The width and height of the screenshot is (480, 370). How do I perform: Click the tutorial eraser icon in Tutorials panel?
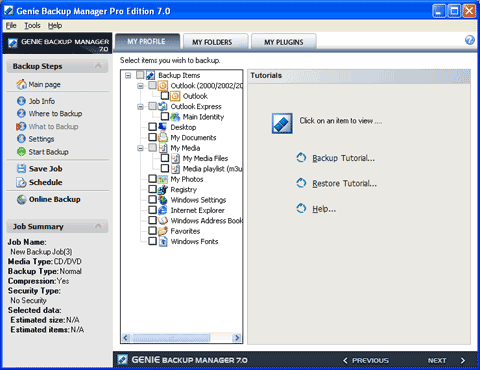coord(282,123)
